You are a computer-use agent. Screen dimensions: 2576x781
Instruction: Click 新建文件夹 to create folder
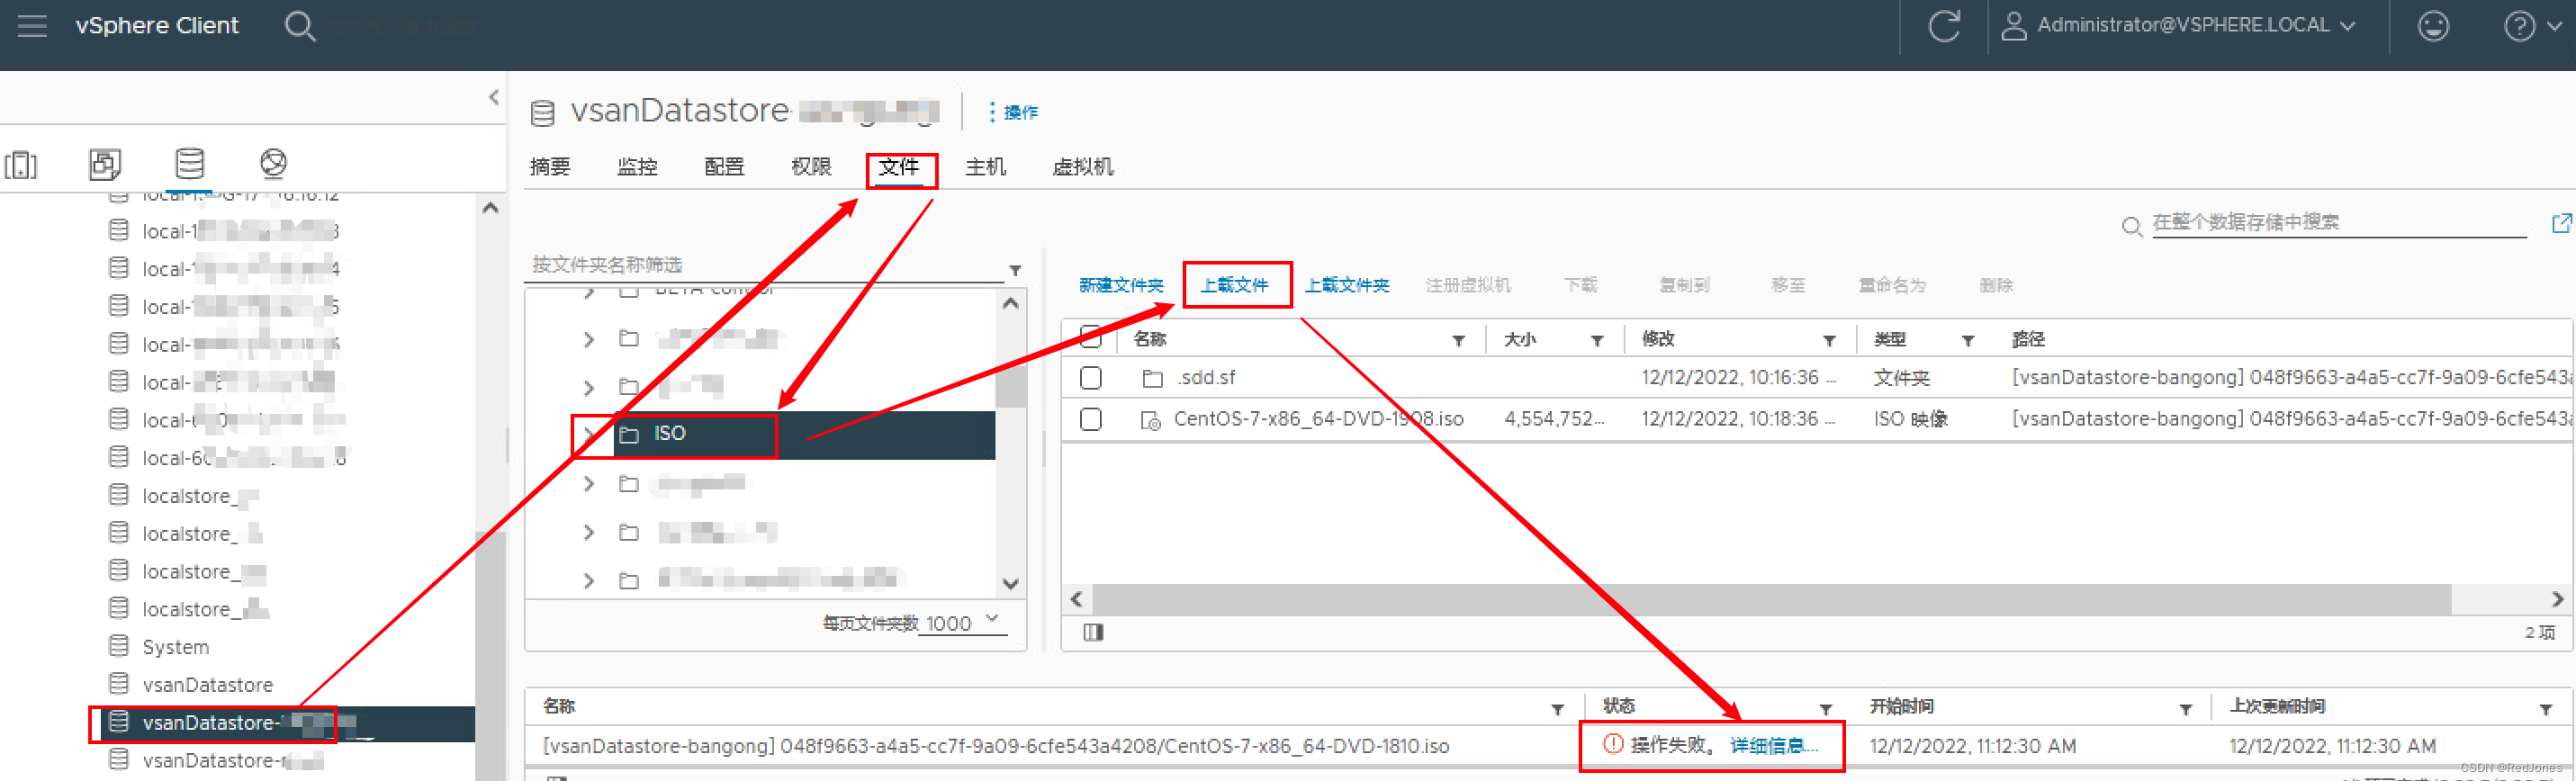1121,285
